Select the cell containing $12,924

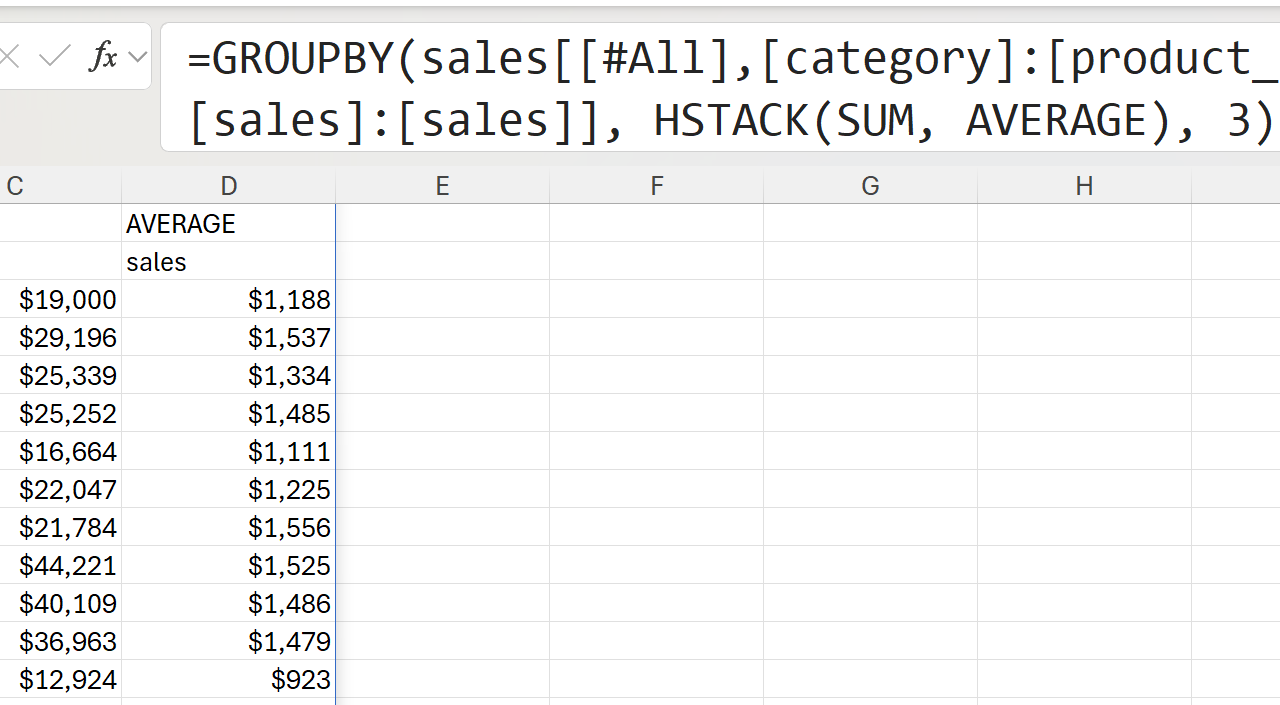(x=62, y=680)
